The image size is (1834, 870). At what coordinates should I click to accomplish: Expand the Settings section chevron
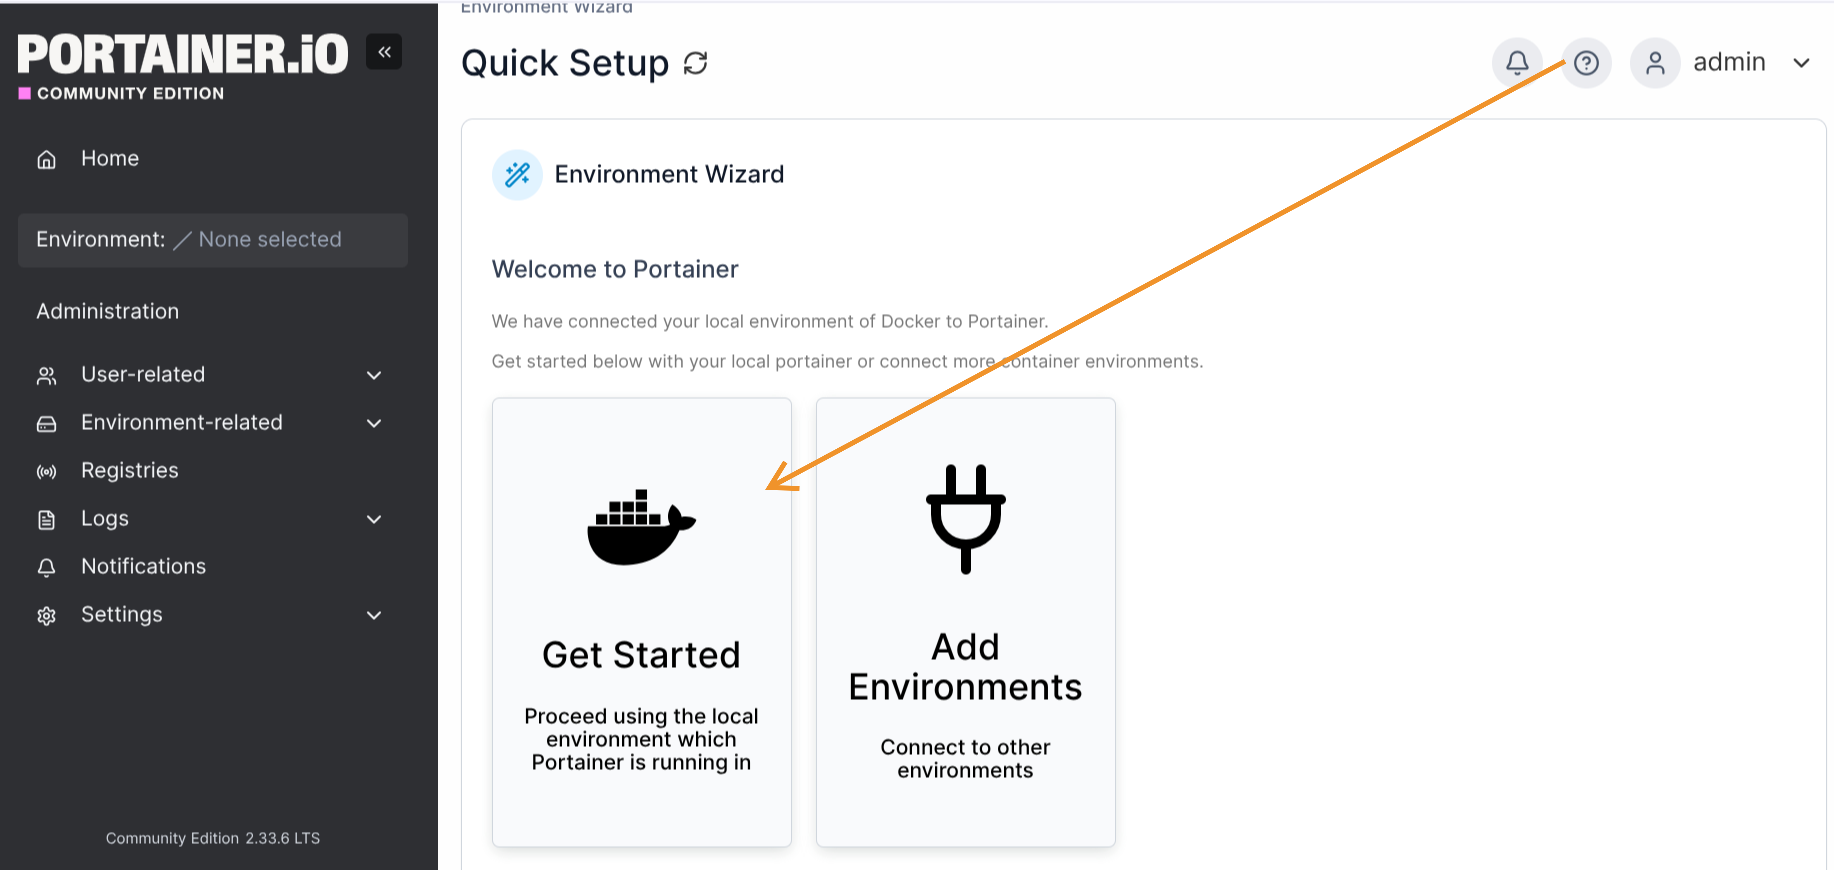pos(374,615)
